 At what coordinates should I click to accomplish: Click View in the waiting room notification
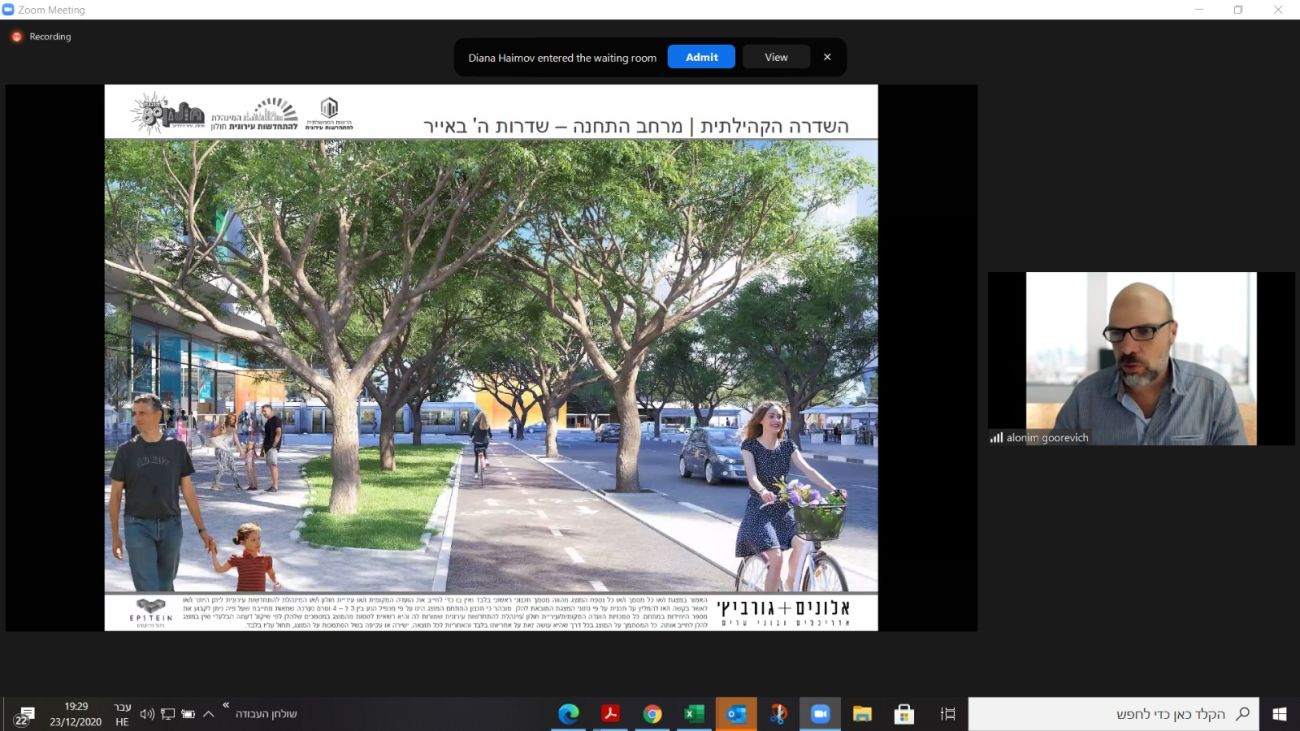(x=776, y=57)
